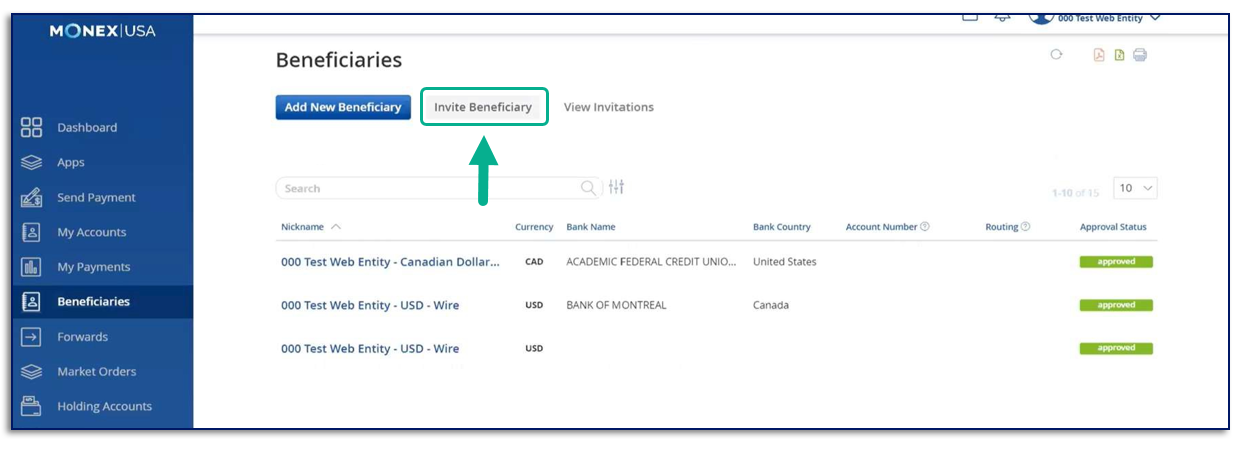Viewport: 1243px width, 449px height.
Task: Go to Dashboard in the sidebar
Action: pos(87,128)
